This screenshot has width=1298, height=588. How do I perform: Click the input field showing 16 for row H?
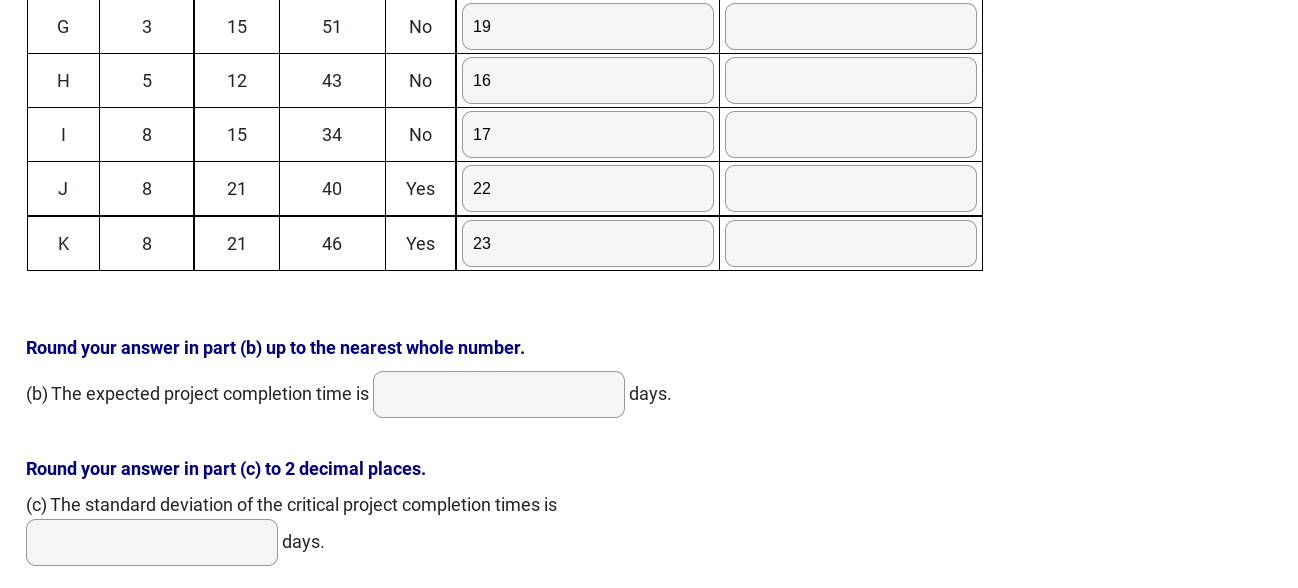tap(588, 80)
